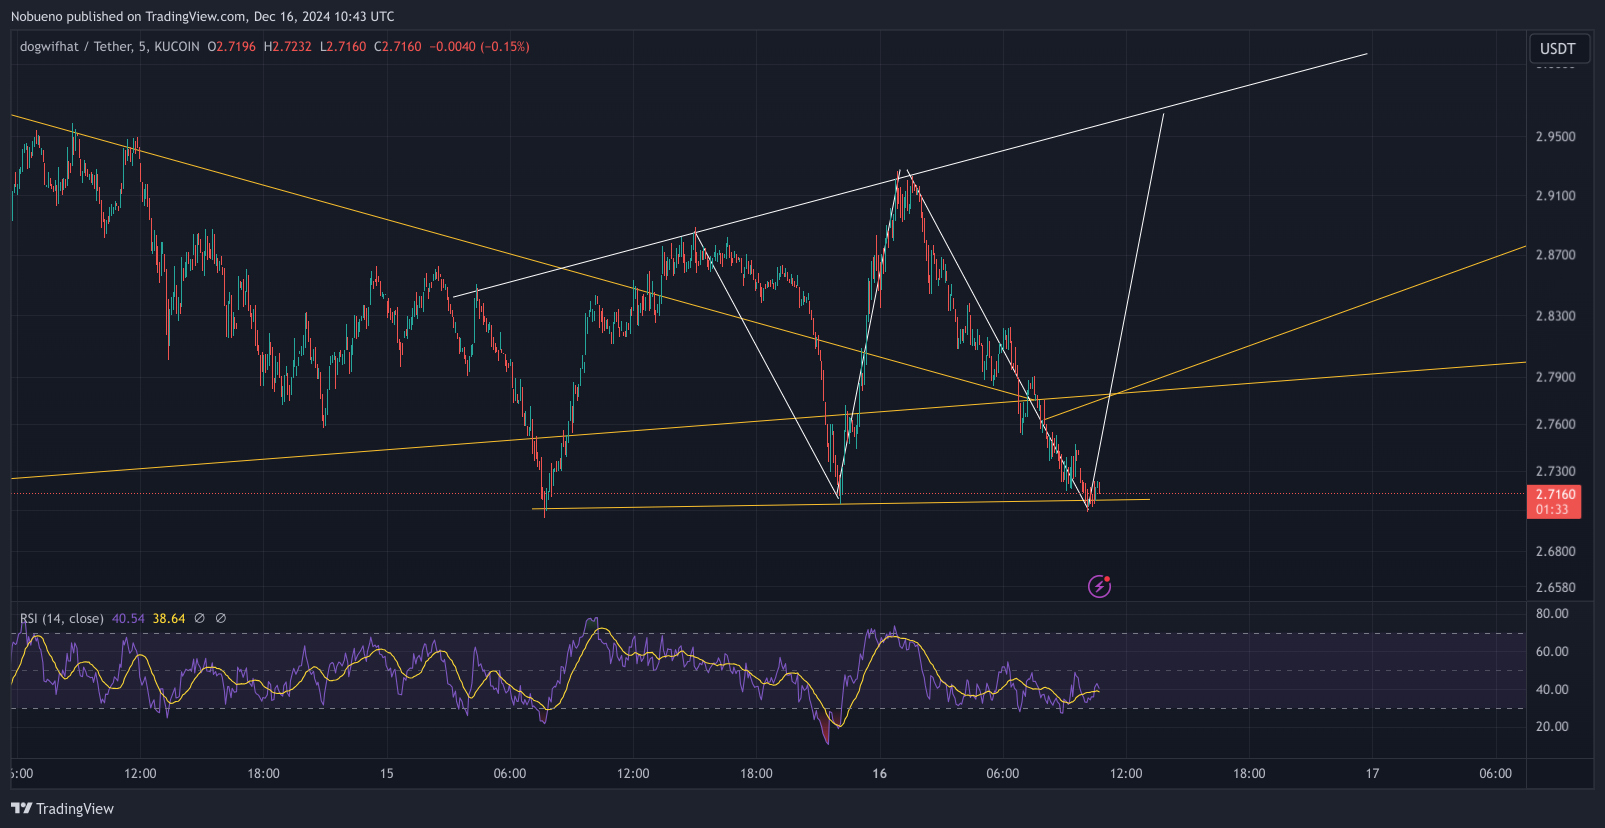Click the 60.00 RSI axis label
This screenshot has height=828, width=1605.
pos(1552,651)
